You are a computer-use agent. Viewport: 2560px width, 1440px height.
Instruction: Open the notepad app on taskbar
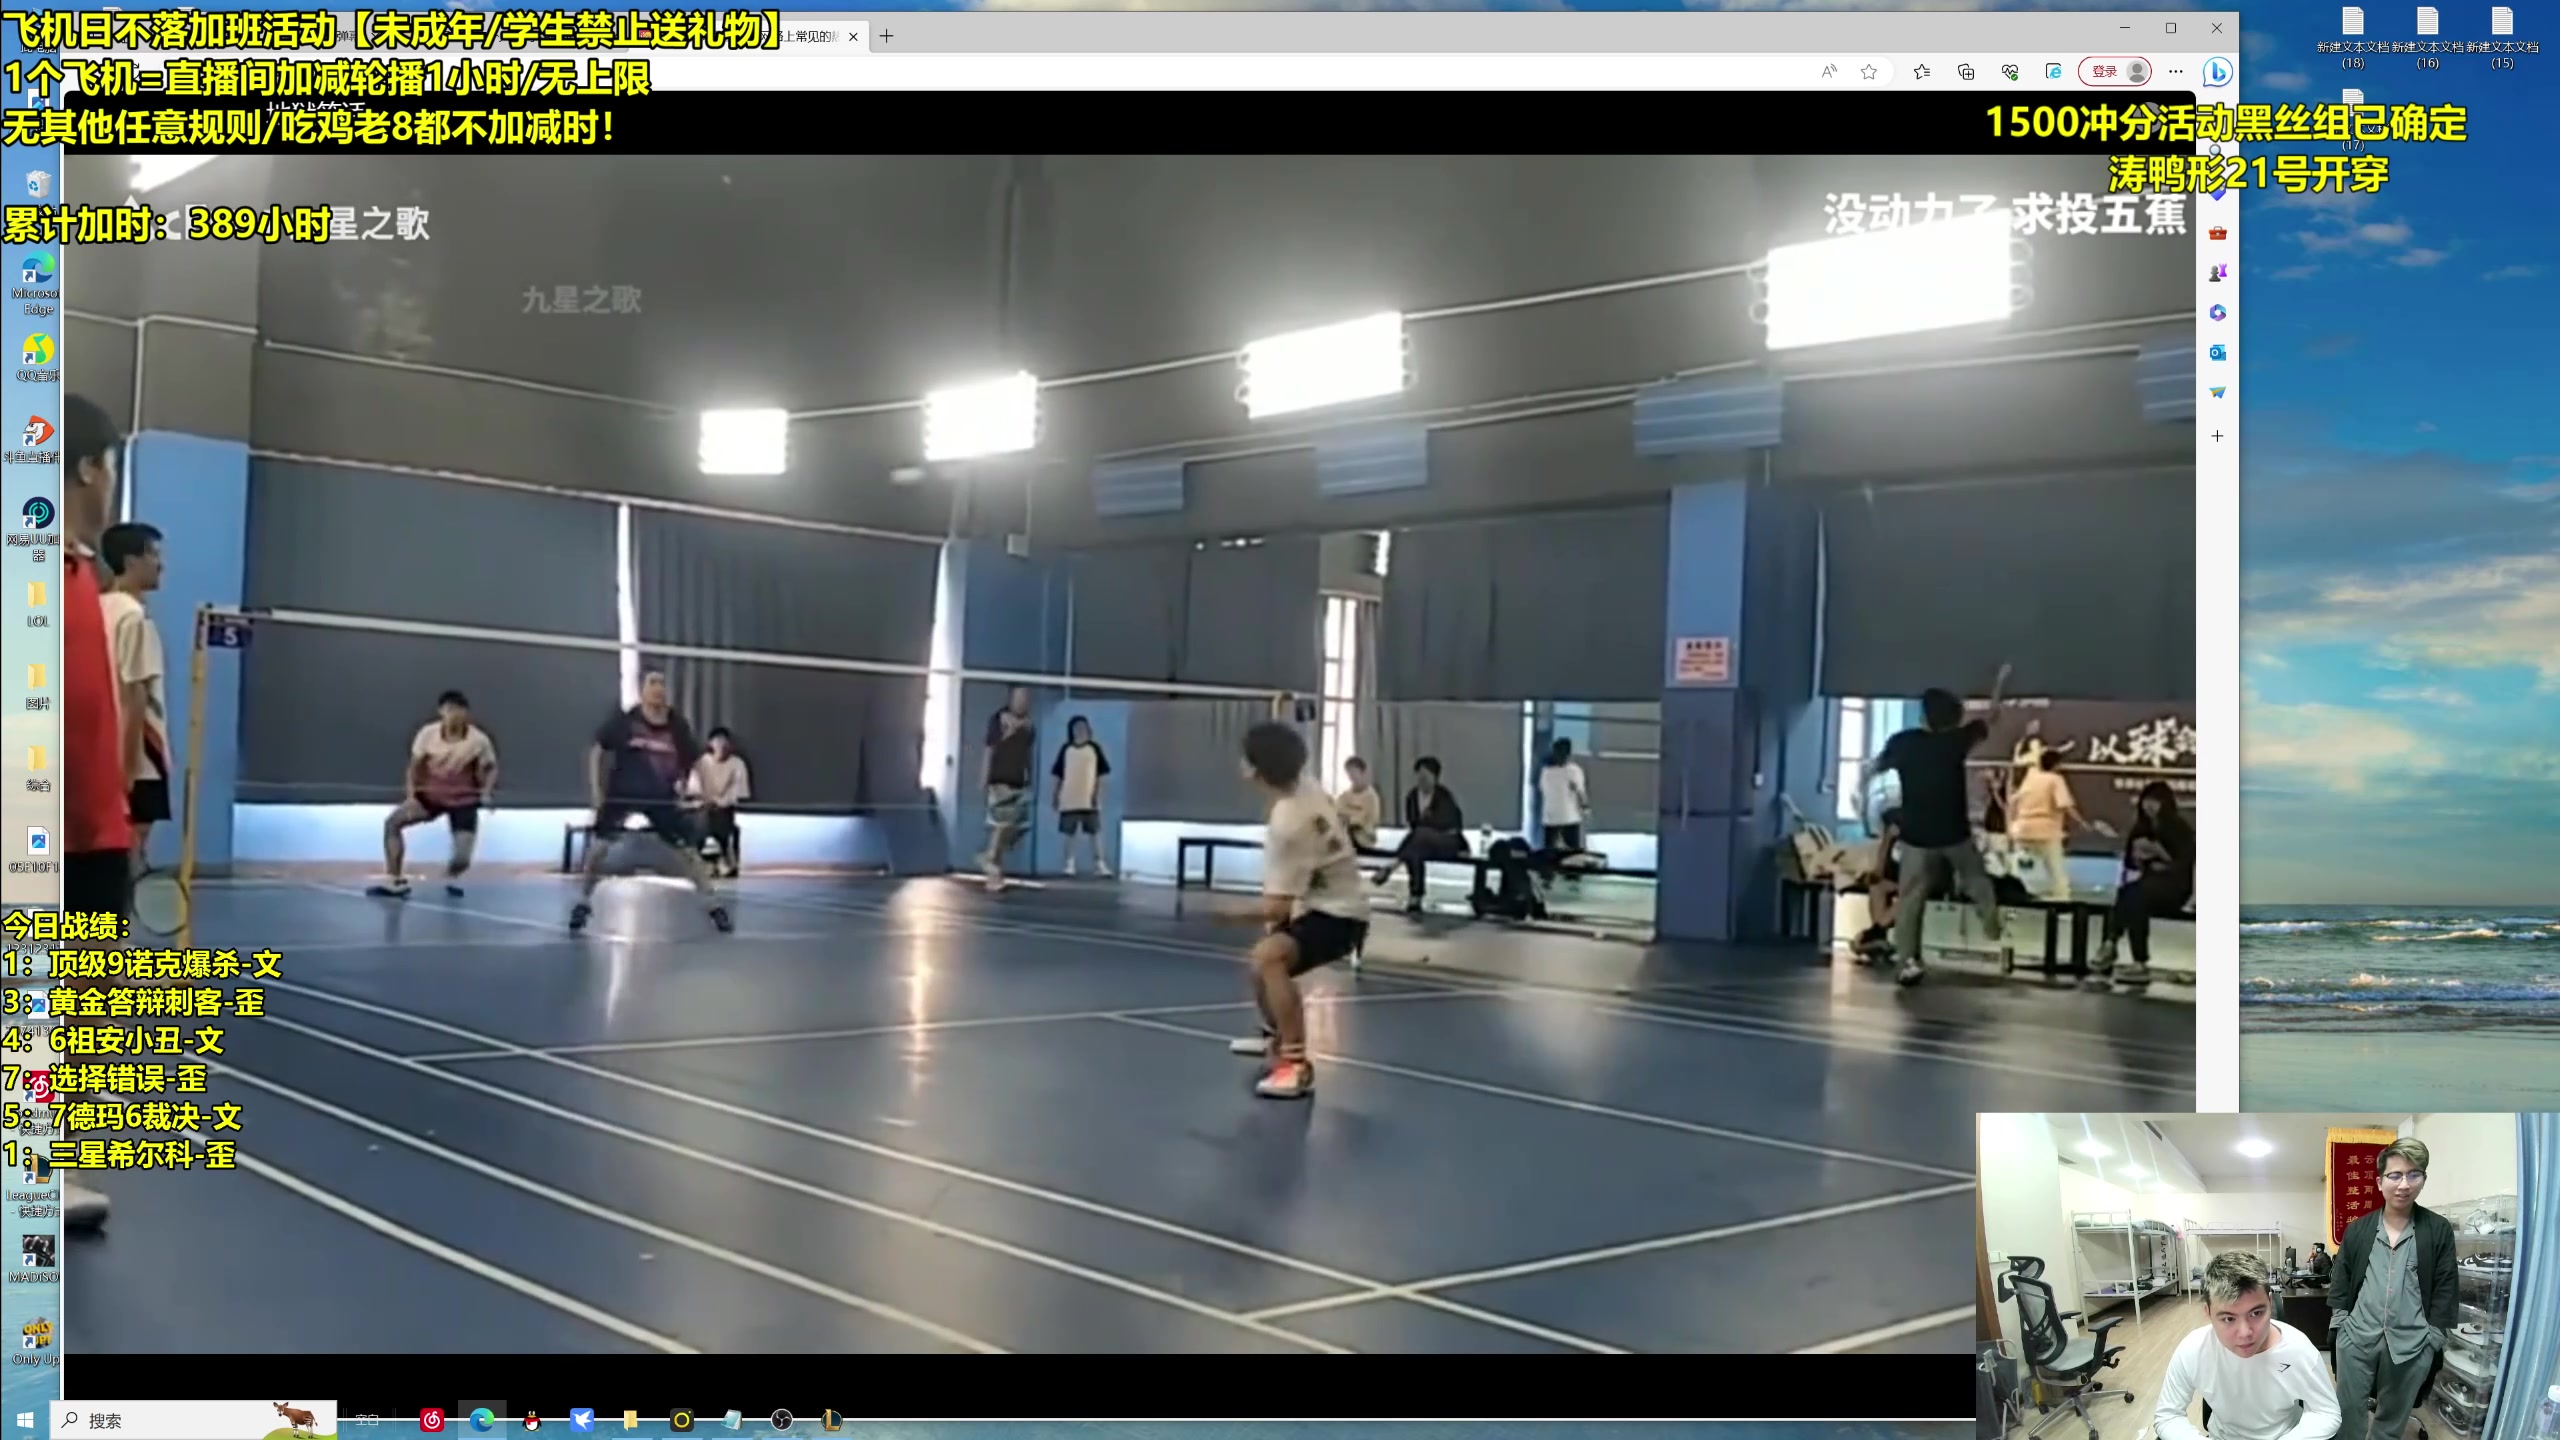click(x=732, y=1420)
